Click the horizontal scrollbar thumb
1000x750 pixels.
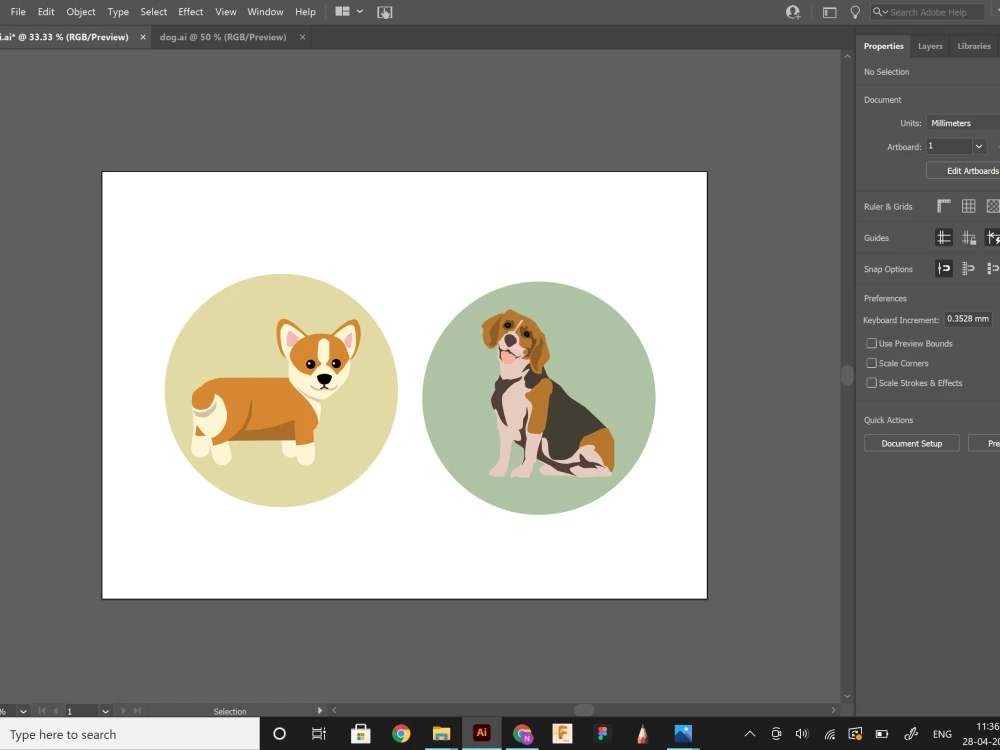click(584, 710)
